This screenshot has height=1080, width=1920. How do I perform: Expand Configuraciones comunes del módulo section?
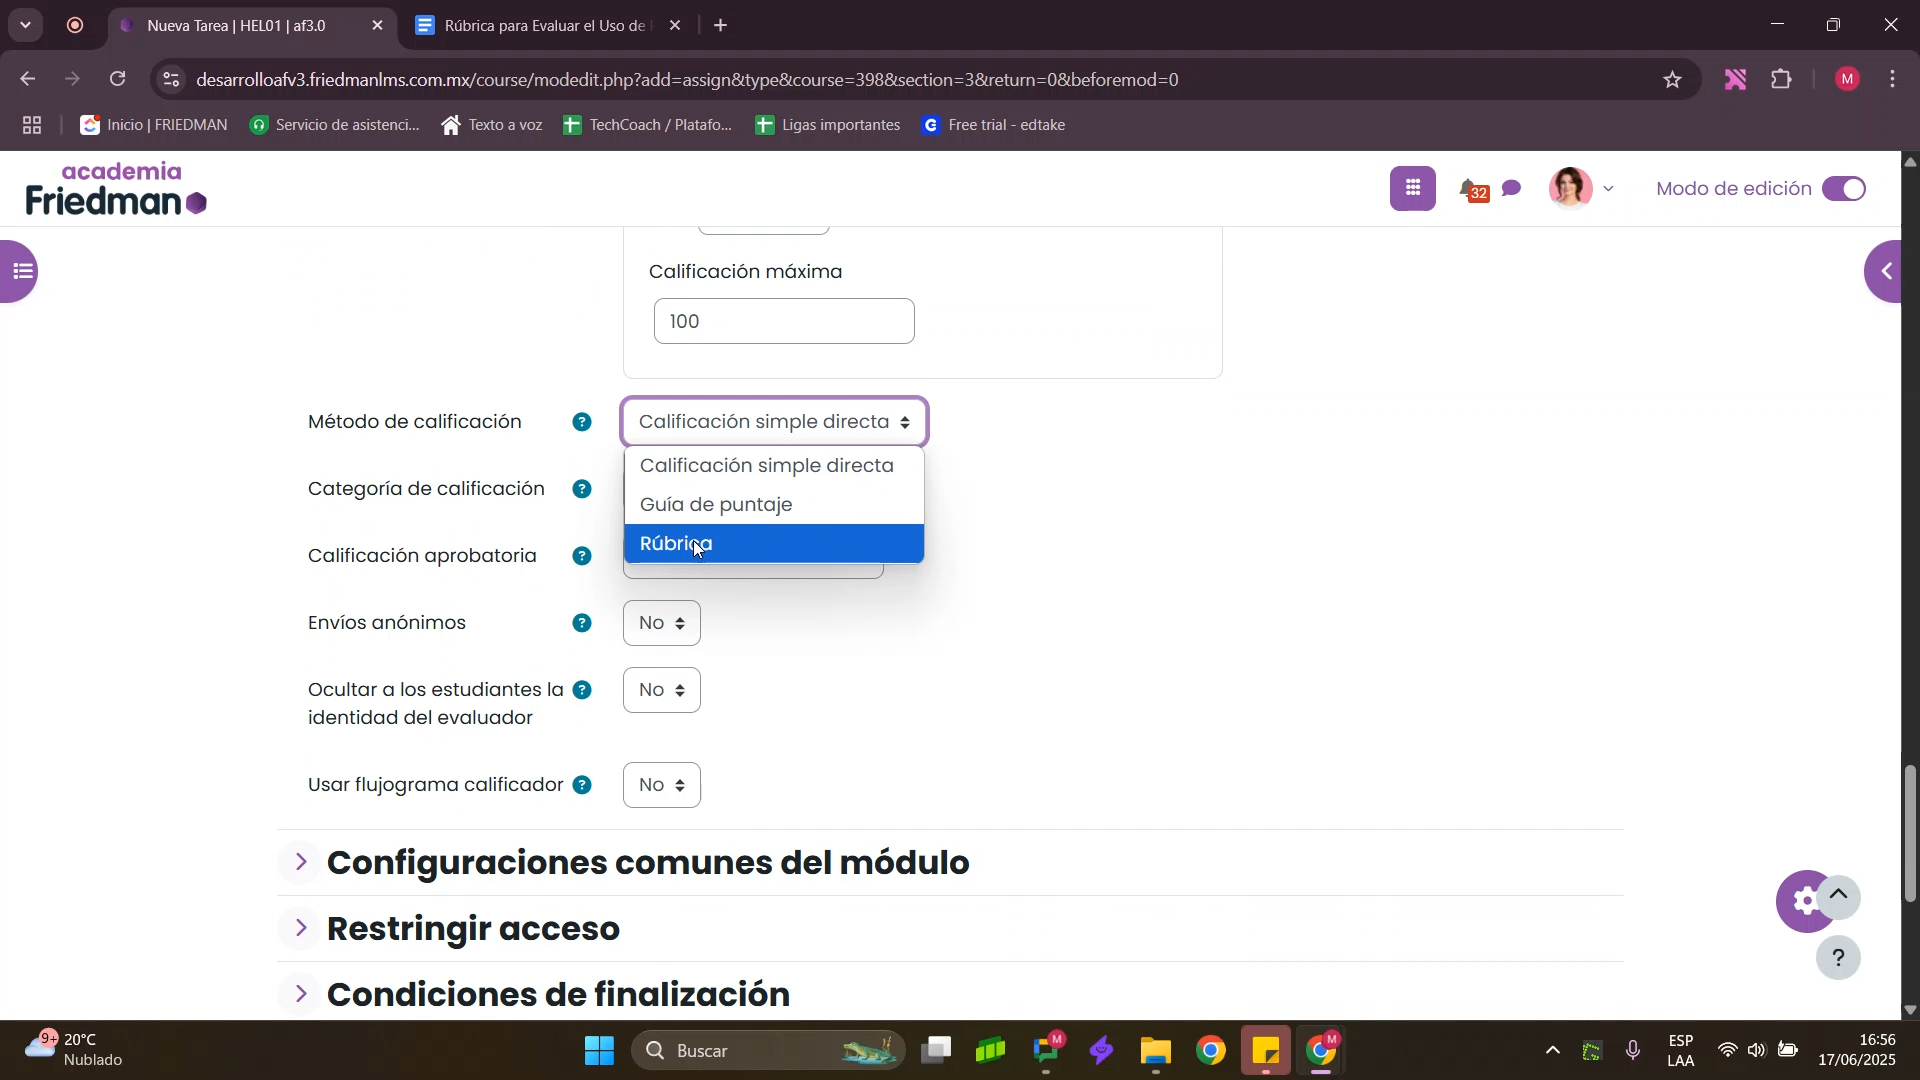(x=648, y=863)
